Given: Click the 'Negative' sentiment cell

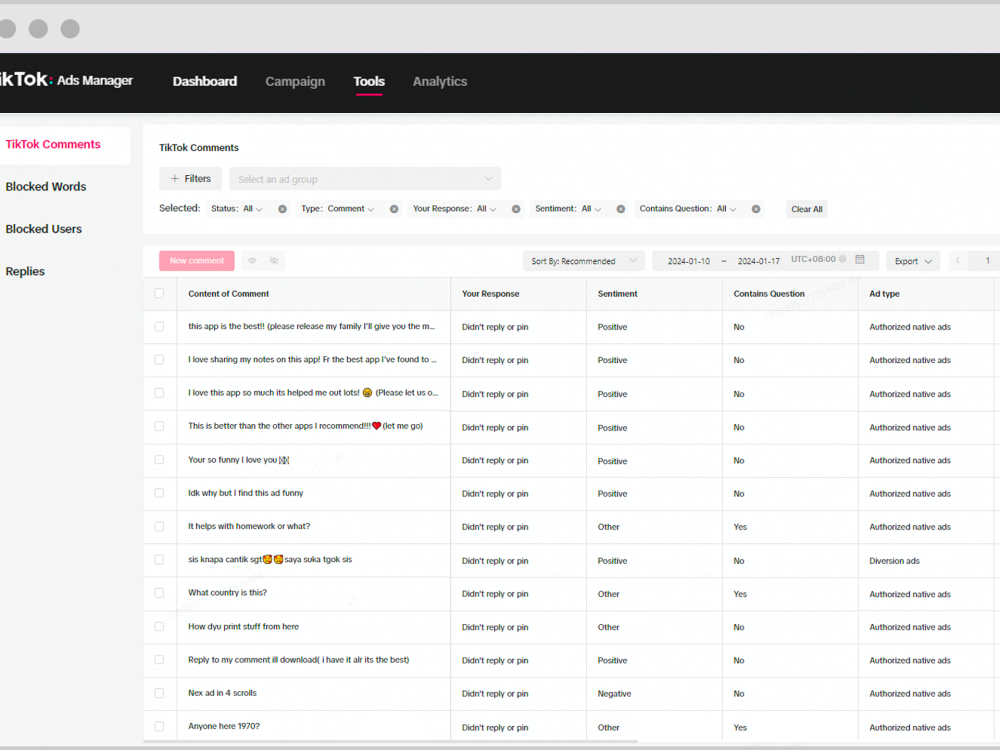Looking at the screenshot, I should (614, 694).
